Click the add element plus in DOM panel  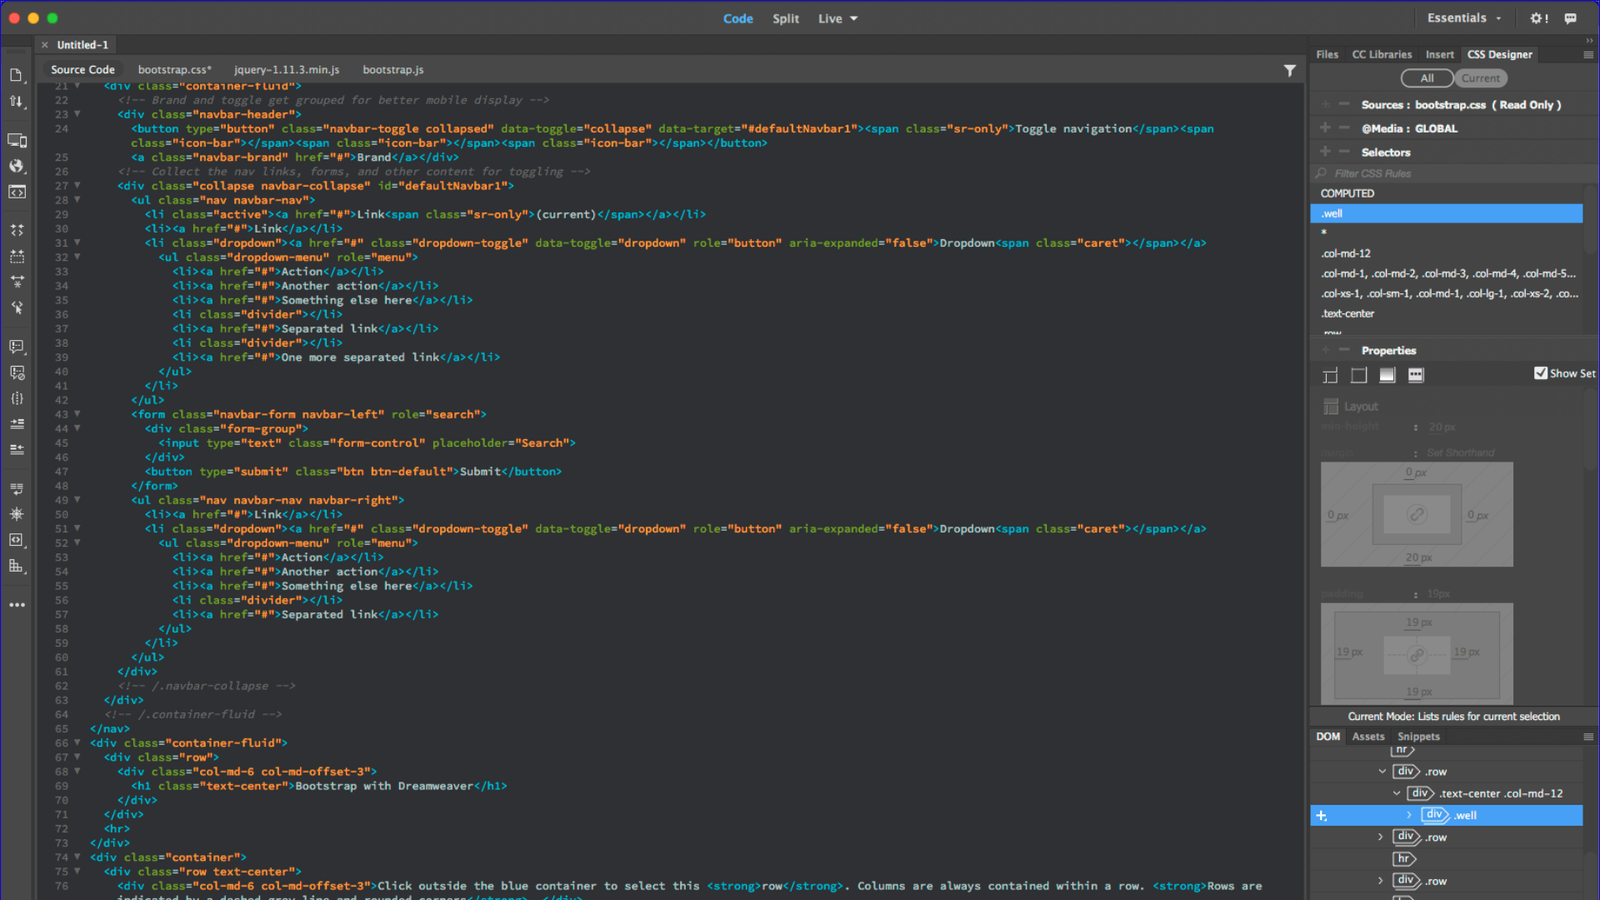[x=1321, y=816]
